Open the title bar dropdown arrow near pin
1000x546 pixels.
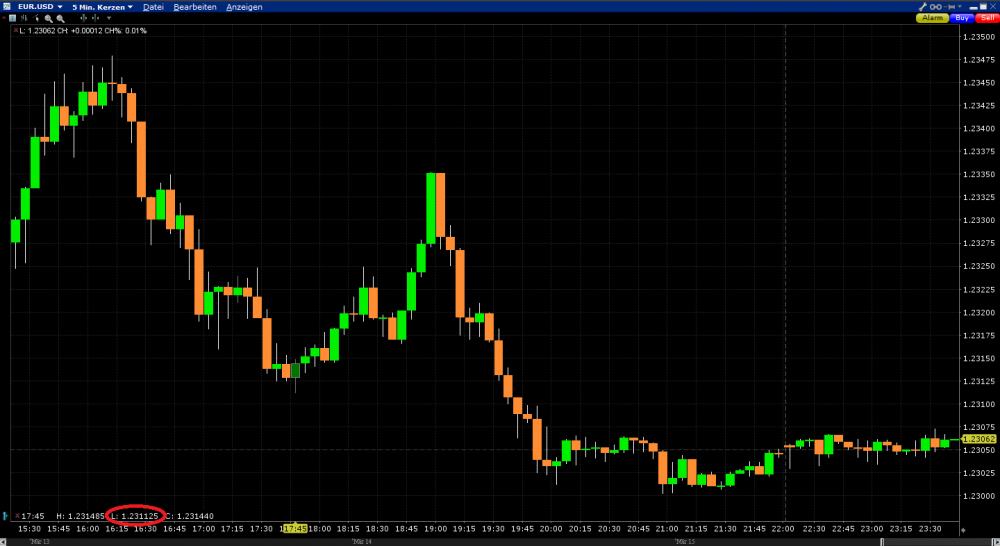tap(960, 6)
